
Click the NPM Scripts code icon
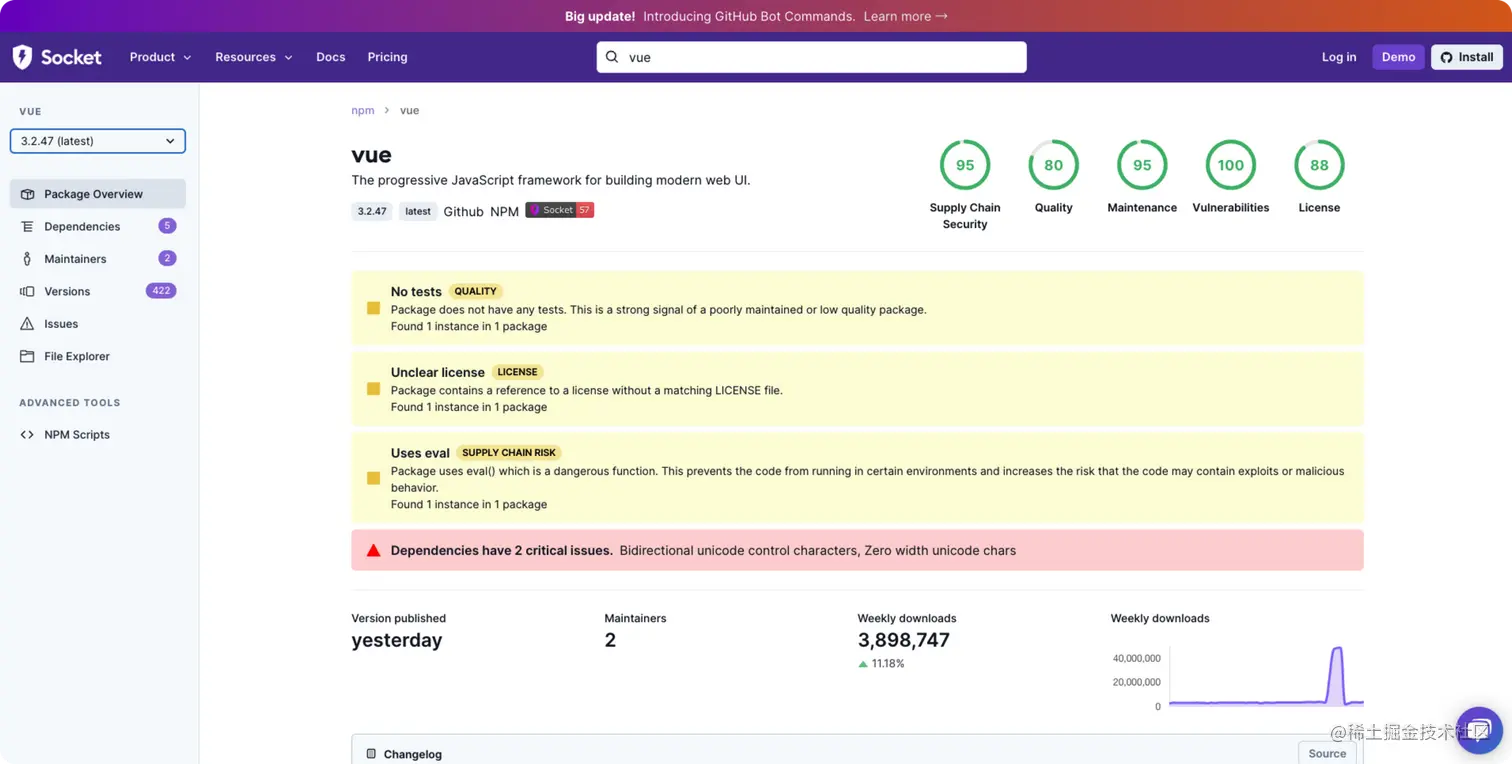[27, 435]
